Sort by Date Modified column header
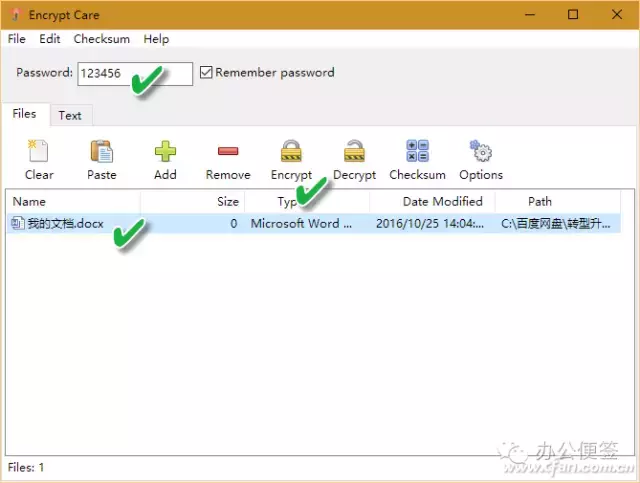640x483 pixels. [432, 201]
